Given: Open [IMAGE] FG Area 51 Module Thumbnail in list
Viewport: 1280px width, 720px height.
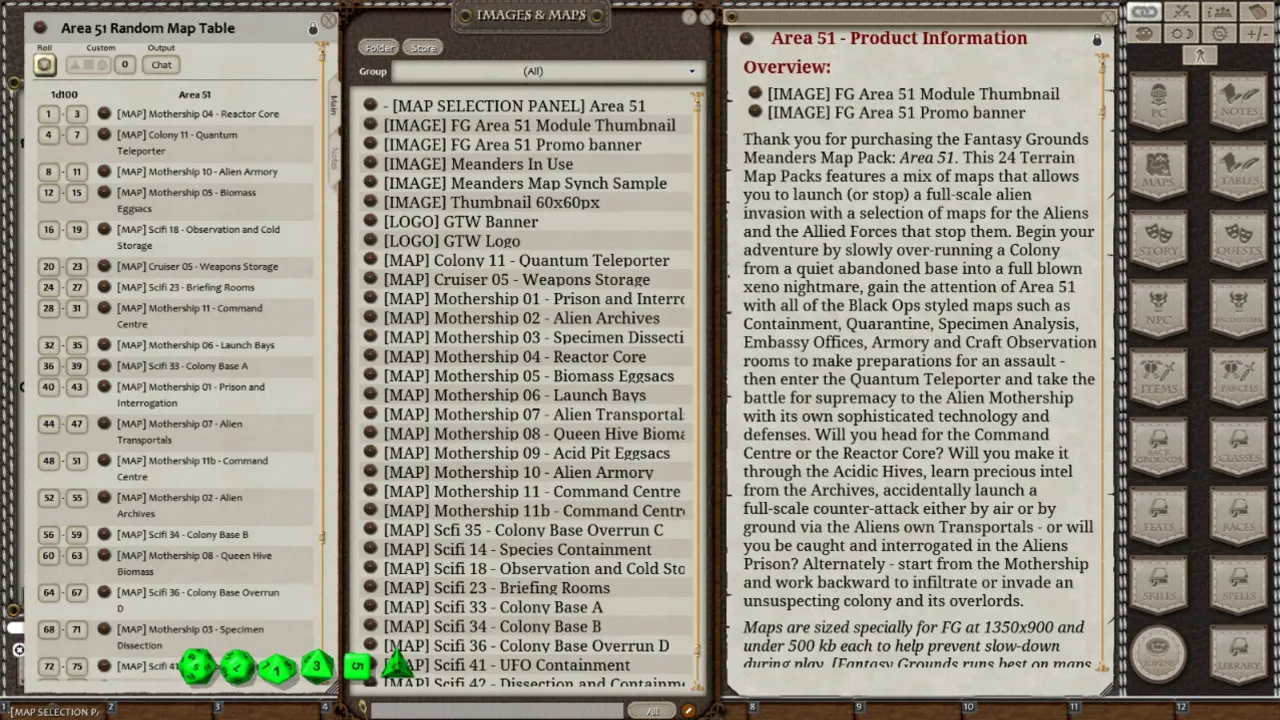Looking at the screenshot, I should 530,125.
